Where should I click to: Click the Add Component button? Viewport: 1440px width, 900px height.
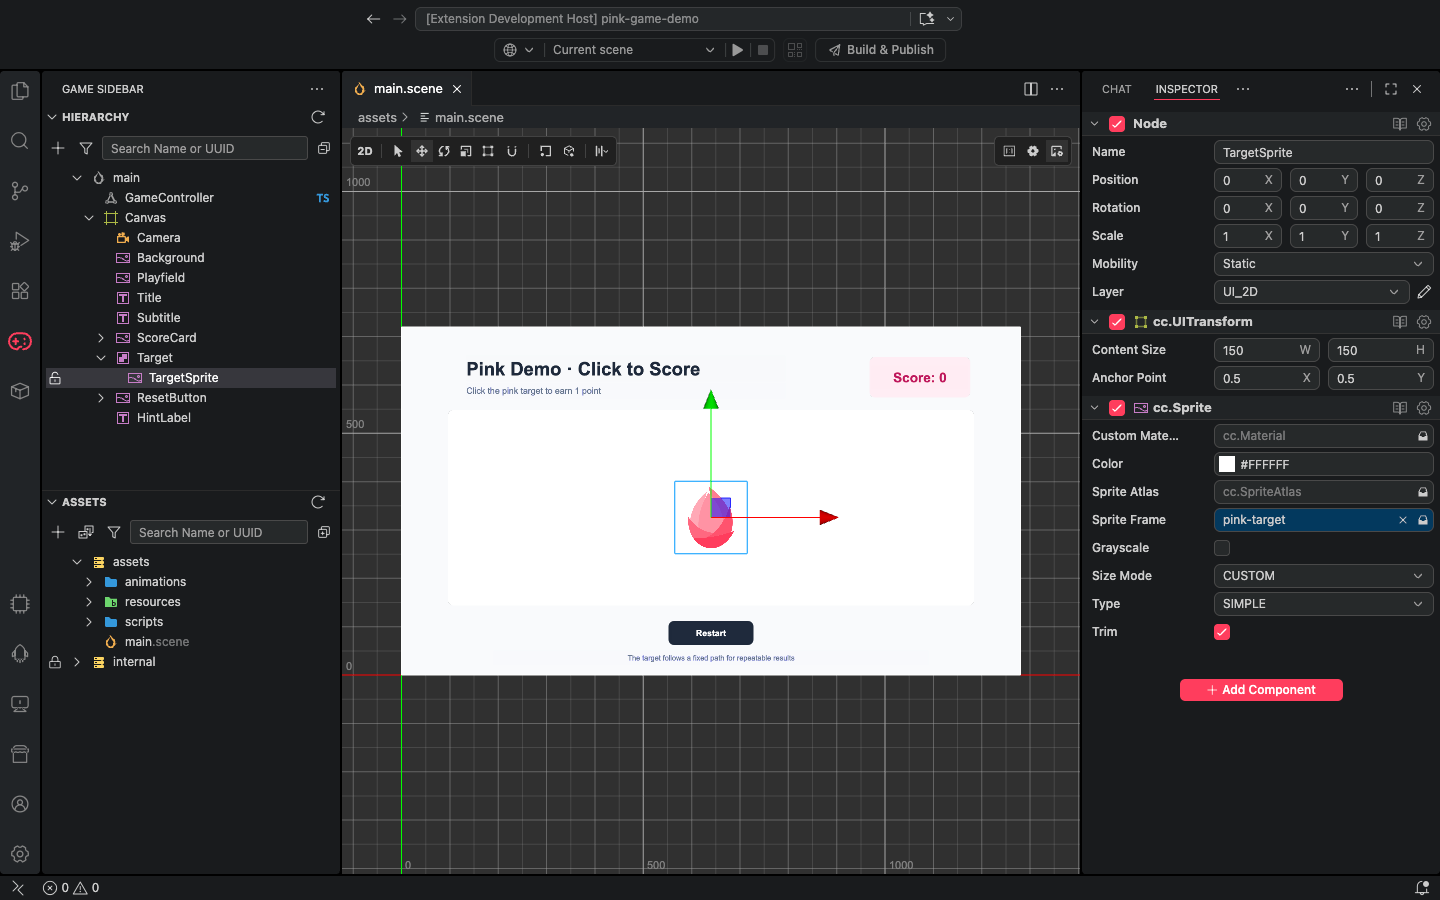point(1261,690)
